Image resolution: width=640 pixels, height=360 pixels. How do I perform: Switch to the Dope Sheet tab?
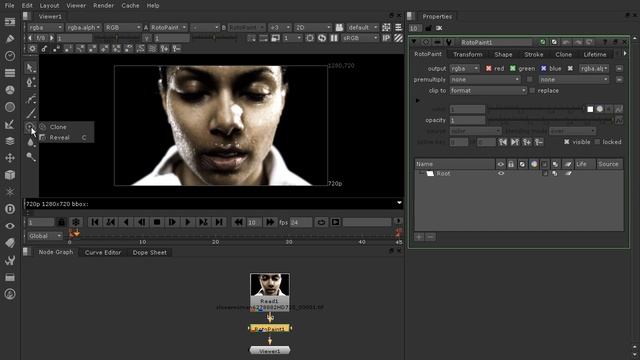click(x=149, y=252)
